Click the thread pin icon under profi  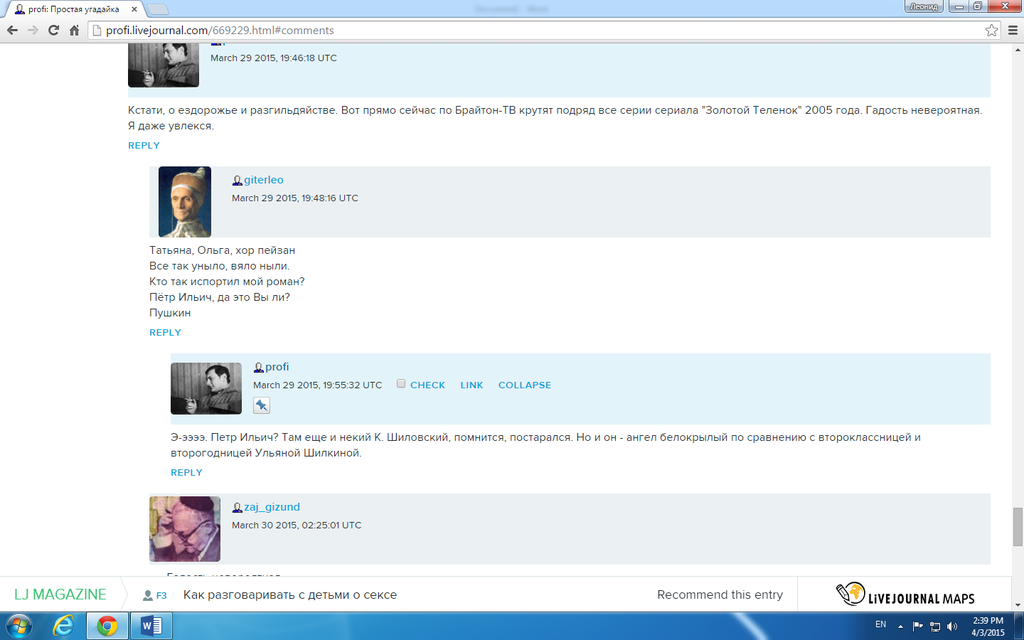(261, 406)
